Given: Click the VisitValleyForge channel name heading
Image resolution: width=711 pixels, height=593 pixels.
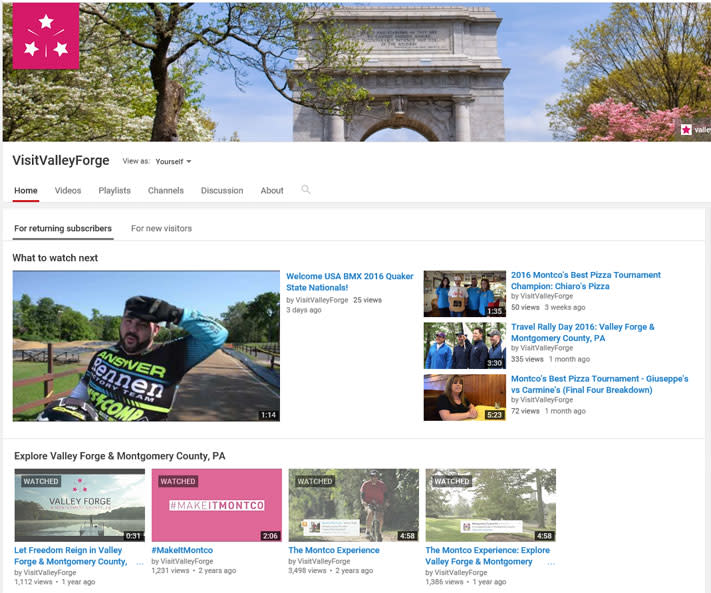Looking at the screenshot, I should 61,160.
